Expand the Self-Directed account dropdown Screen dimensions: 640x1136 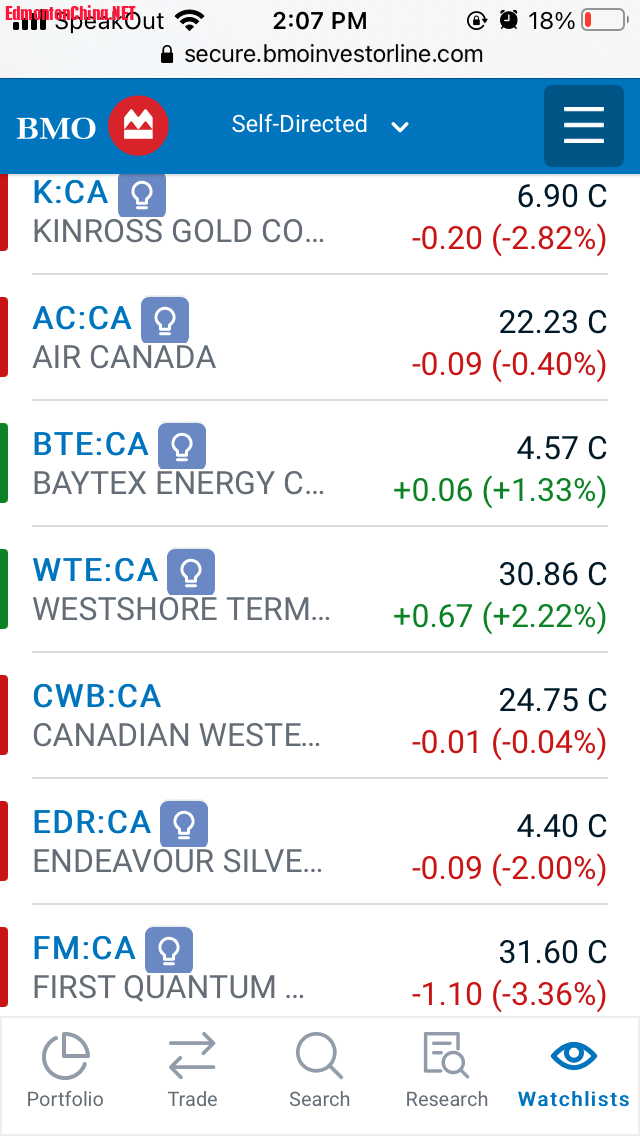pyautogui.click(x=320, y=125)
